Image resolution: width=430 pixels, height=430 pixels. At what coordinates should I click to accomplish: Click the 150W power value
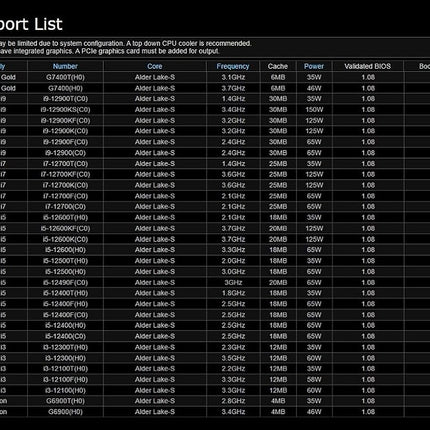pos(314,110)
